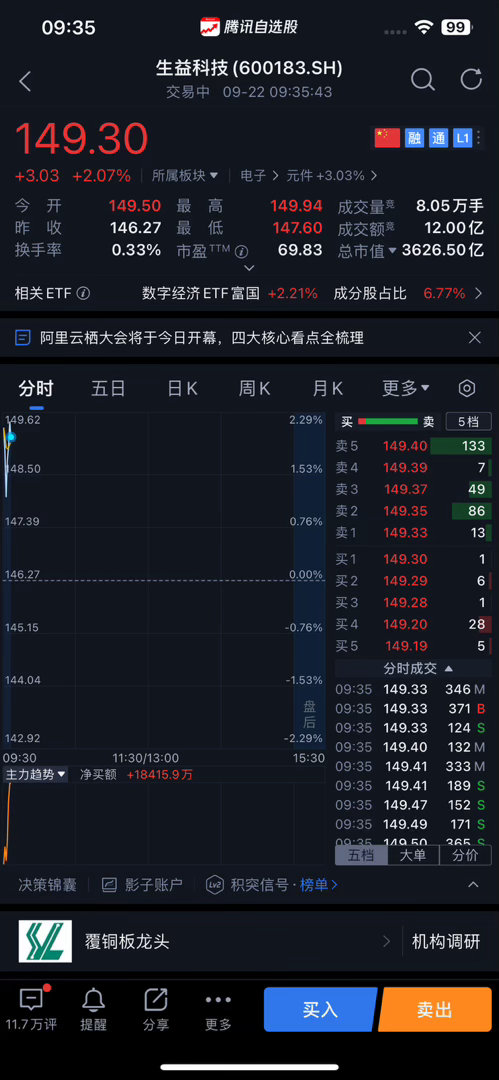
Task: Tap the 卖2 149.35 order row
Action: tap(413, 511)
